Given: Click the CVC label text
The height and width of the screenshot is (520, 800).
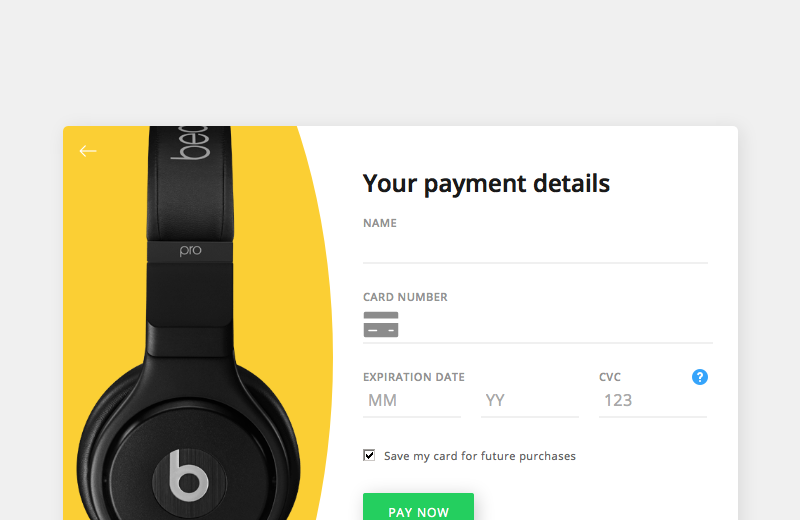Looking at the screenshot, I should click(610, 377).
